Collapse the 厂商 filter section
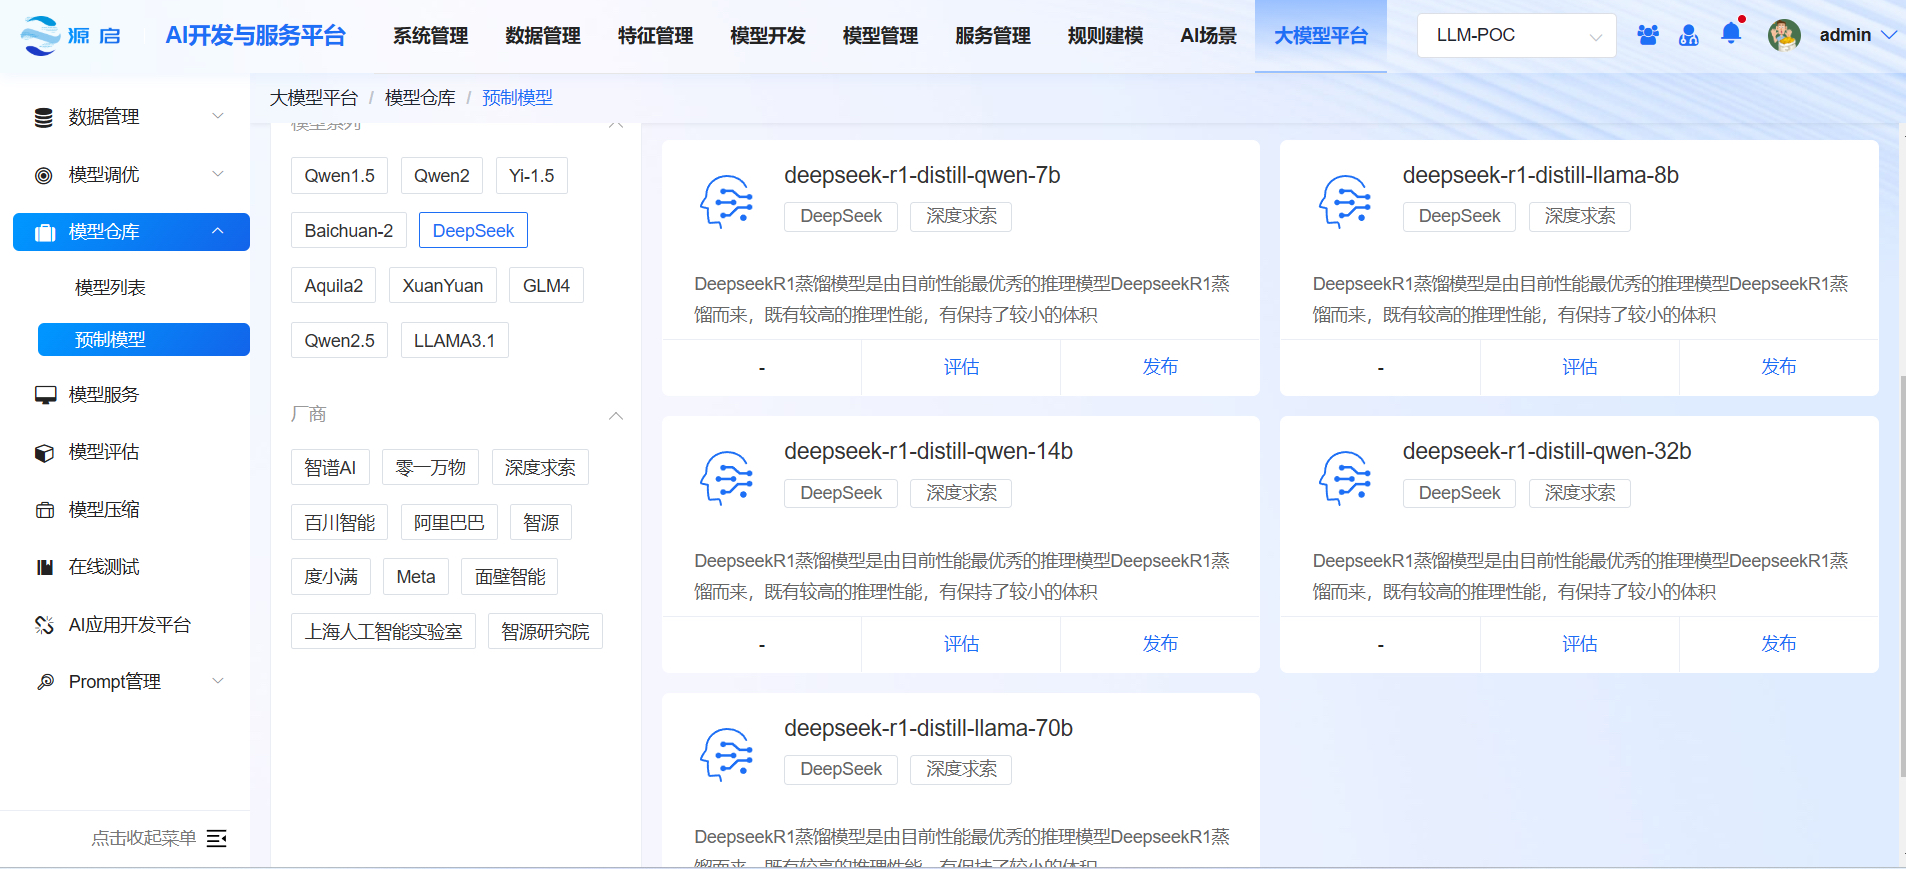 pyautogui.click(x=616, y=415)
